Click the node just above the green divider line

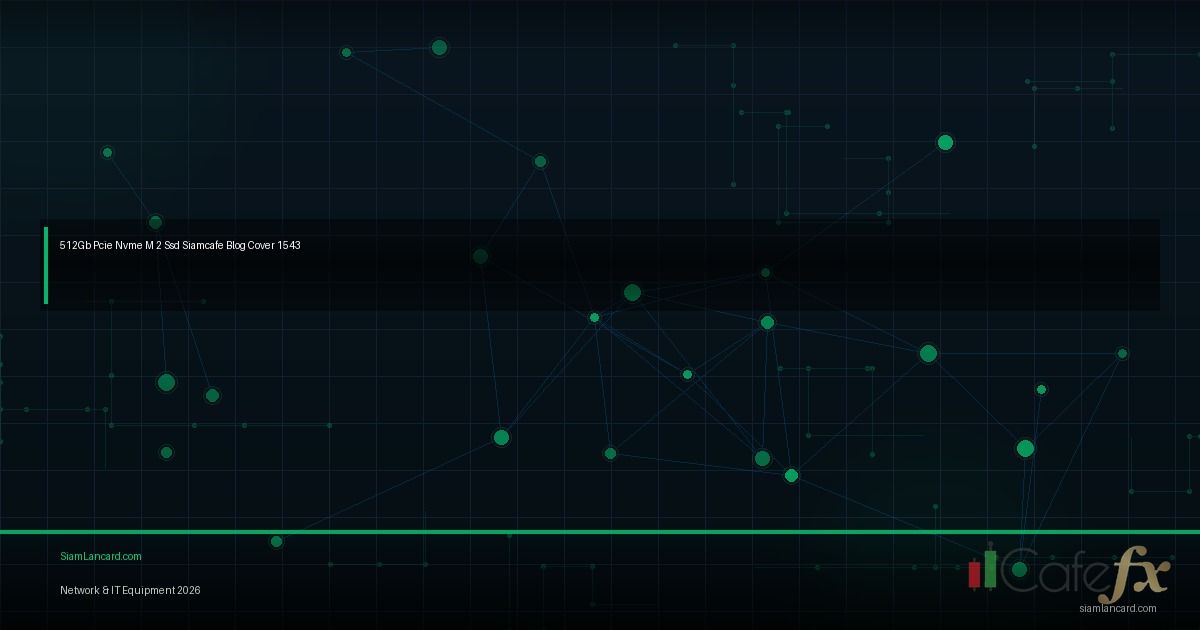point(276,541)
